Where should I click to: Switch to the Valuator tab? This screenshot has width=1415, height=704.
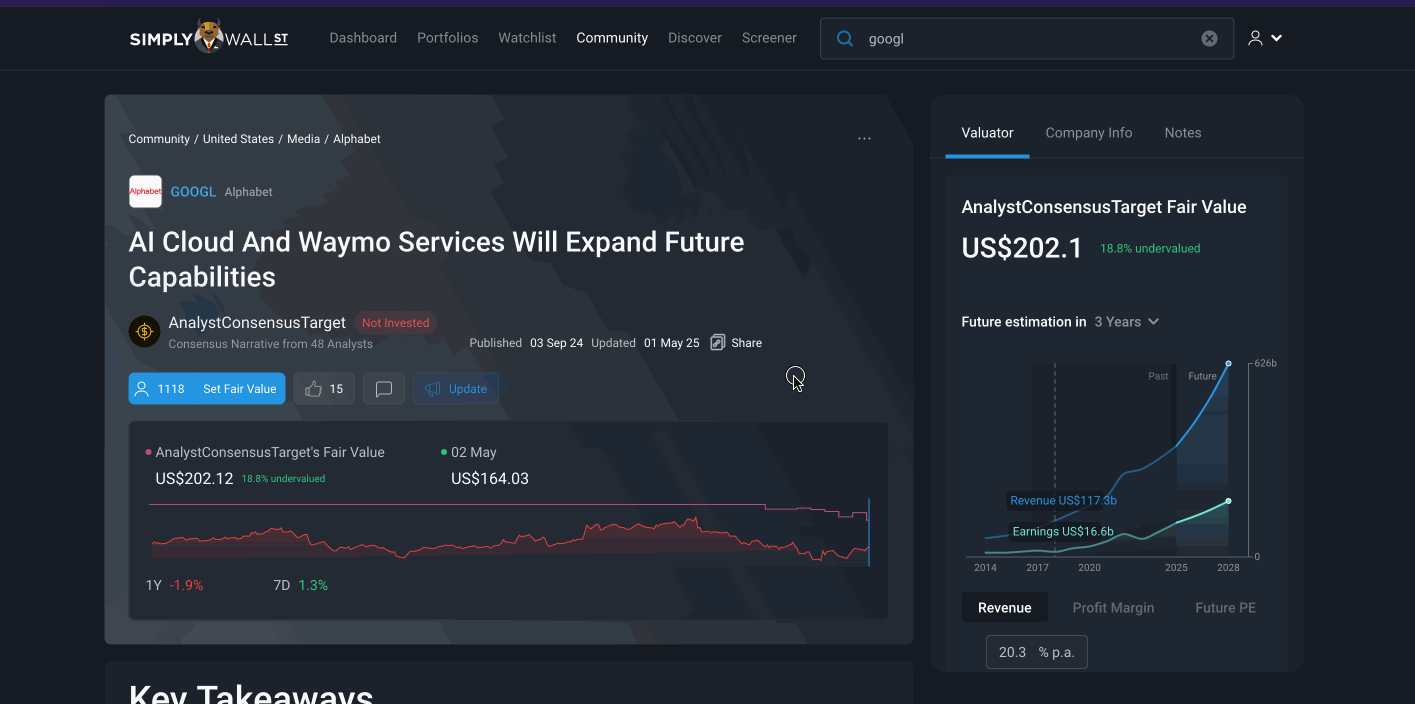(x=987, y=133)
